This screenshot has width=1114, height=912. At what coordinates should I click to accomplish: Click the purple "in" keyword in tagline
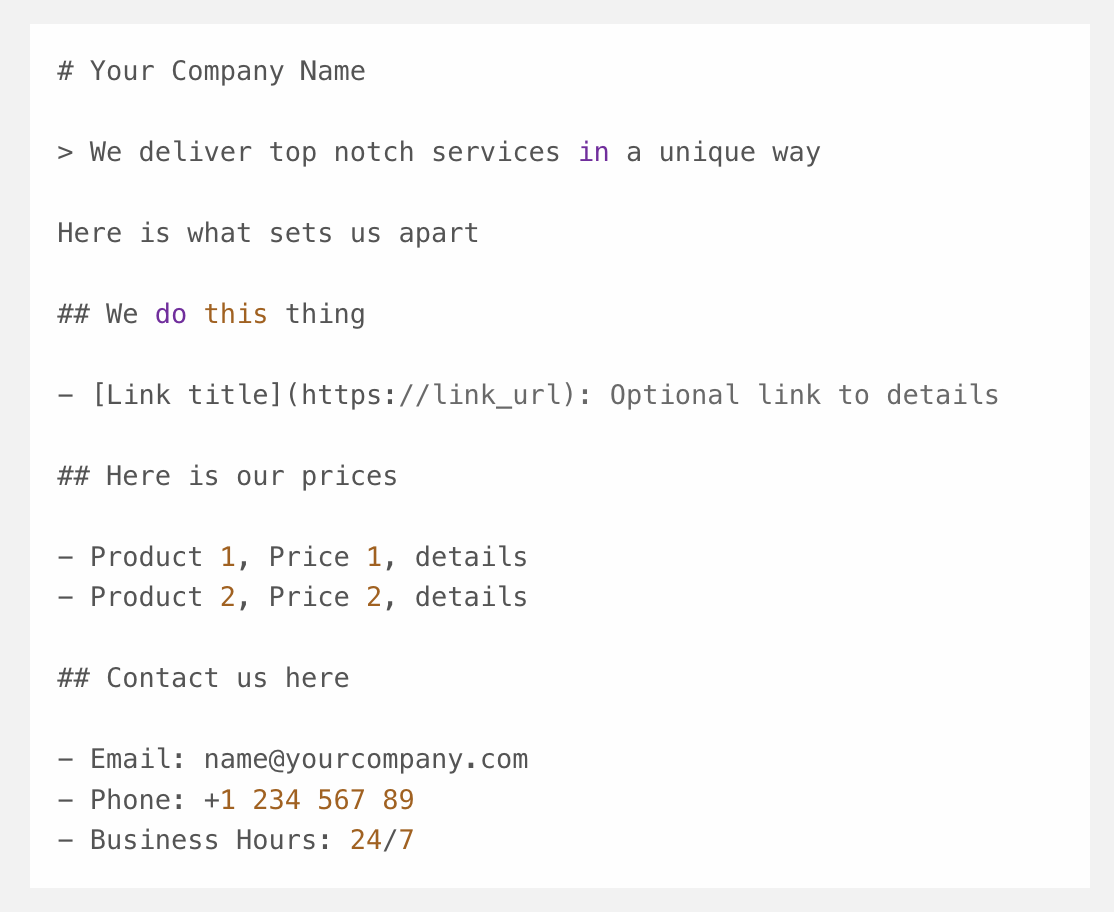click(x=593, y=152)
